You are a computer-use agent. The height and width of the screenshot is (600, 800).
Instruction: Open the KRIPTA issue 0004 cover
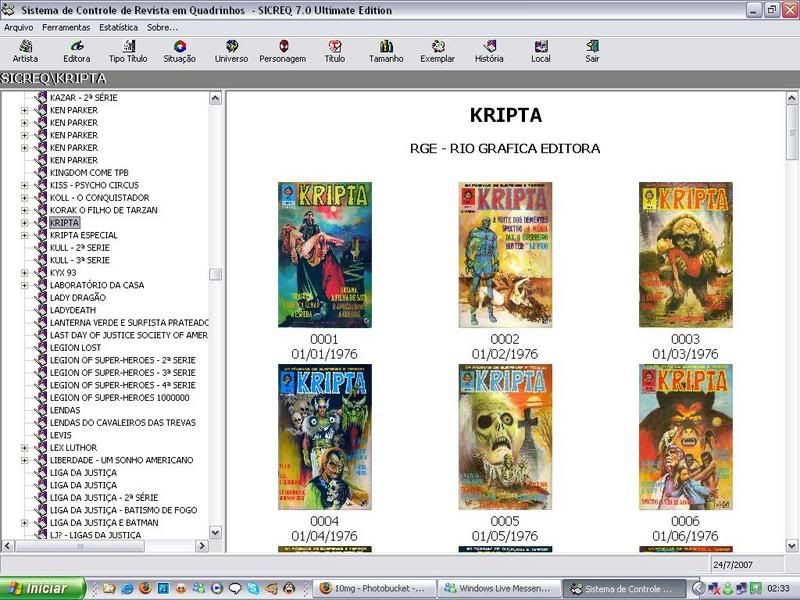pyautogui.click(x=325, y=437)
